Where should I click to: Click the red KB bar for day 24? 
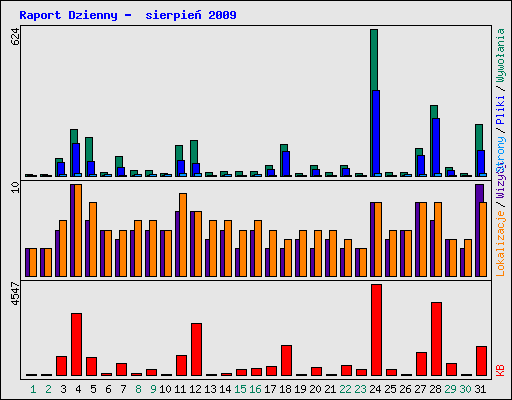point(376,330)
